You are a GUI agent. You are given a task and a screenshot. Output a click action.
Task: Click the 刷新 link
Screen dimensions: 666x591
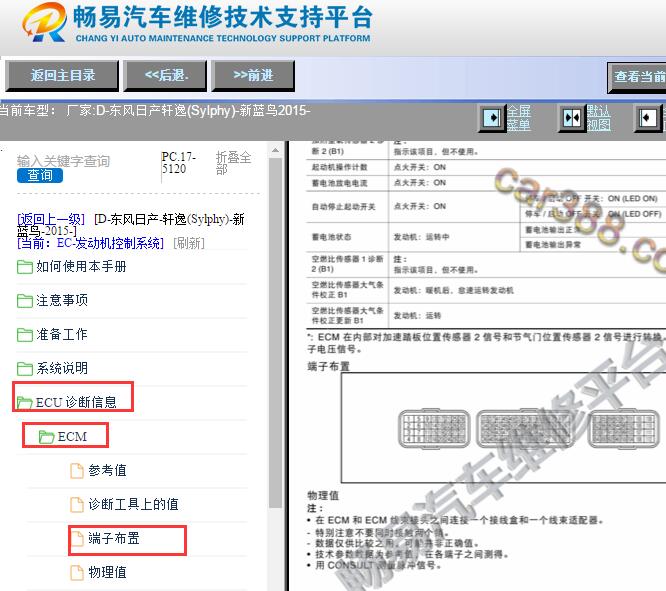coord(189,243)
